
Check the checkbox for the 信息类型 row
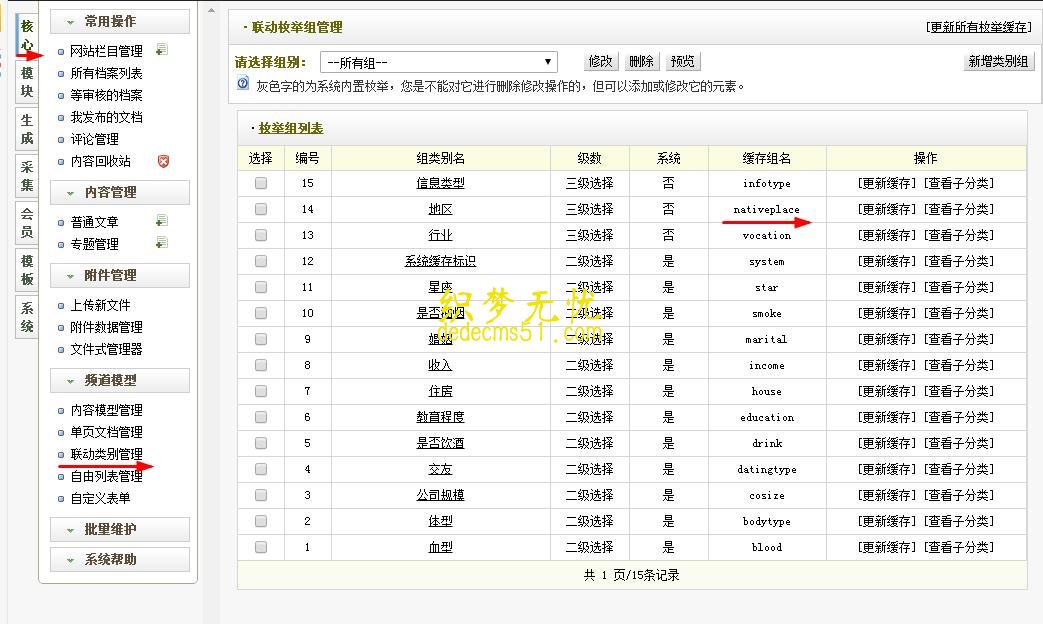tap(261, 182)
